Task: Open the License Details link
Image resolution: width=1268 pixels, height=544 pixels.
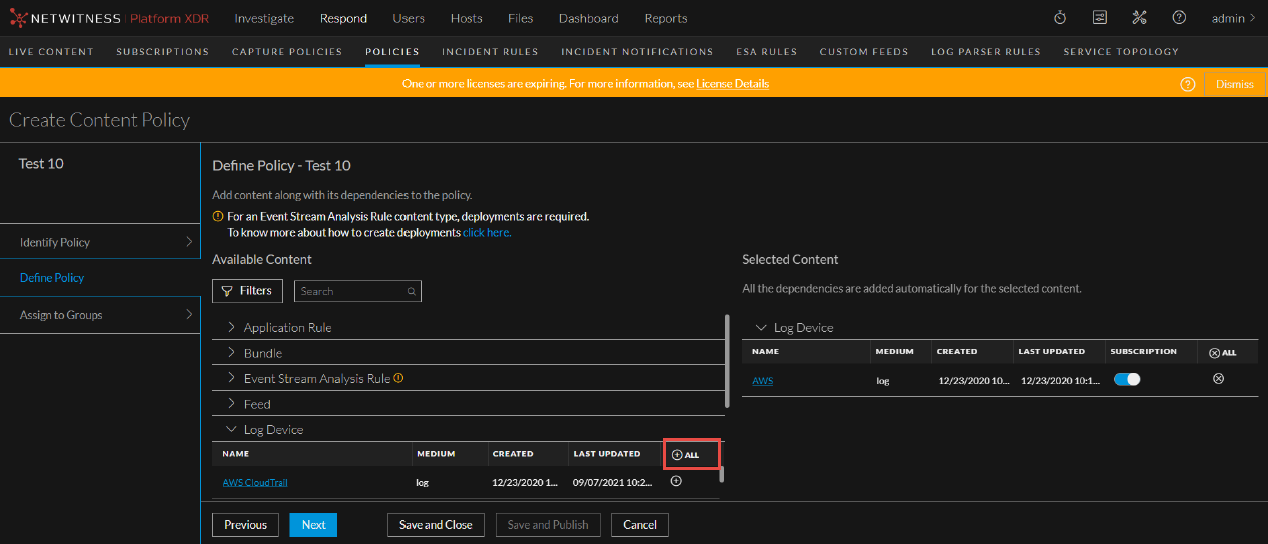Action: pyautogui.click(x=732, y=84)
